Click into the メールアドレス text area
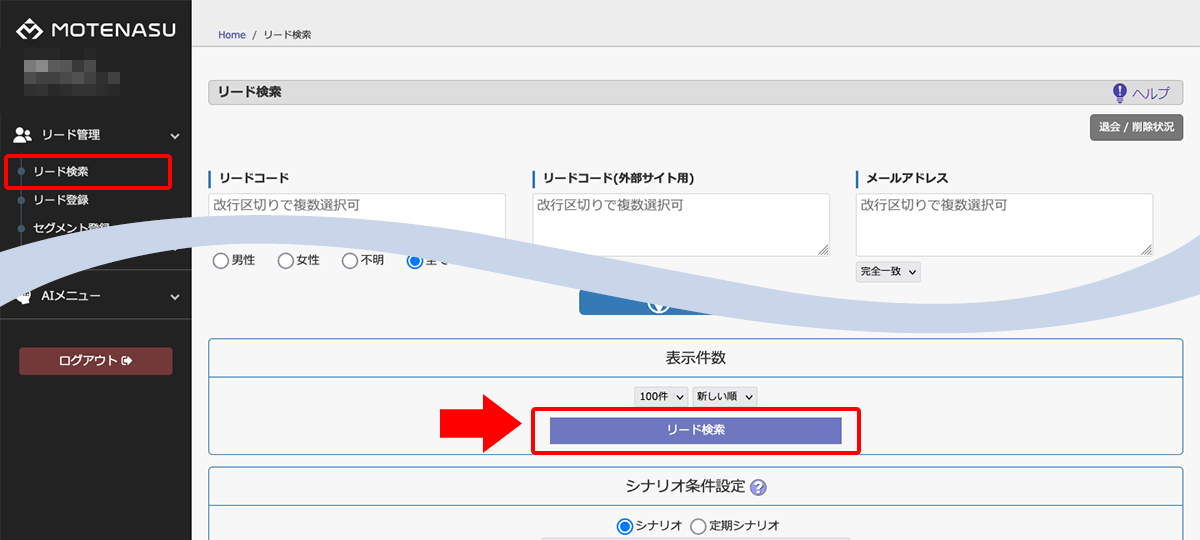 coord(1003,224)
